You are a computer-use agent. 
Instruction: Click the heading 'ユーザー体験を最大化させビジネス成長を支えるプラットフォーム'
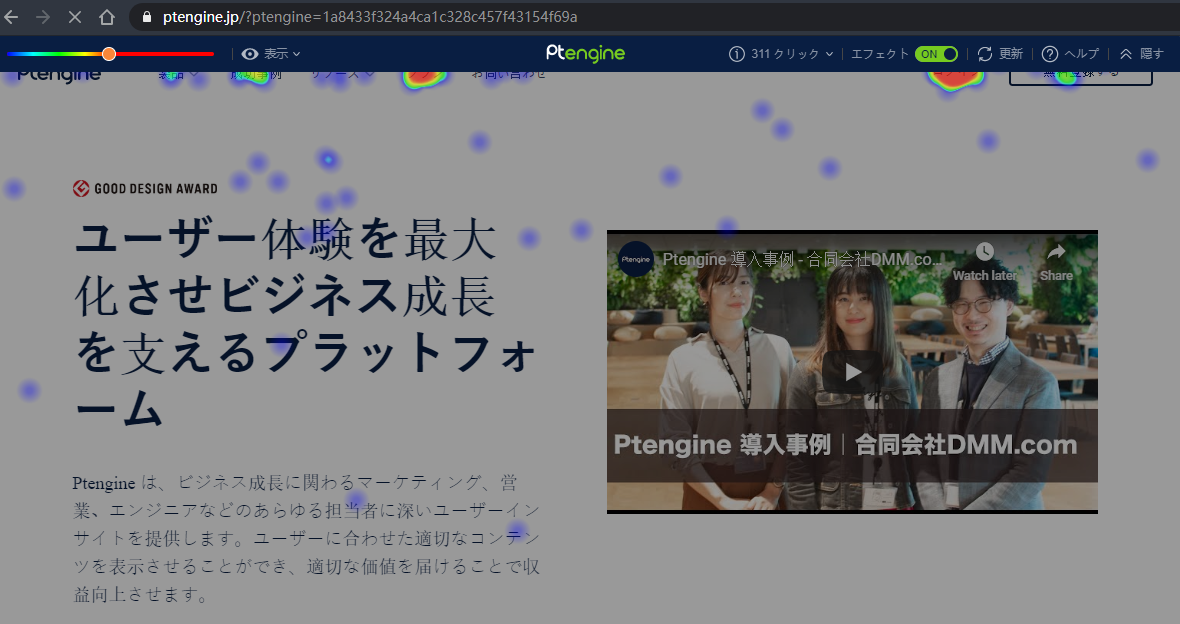(x=306, y=325)
